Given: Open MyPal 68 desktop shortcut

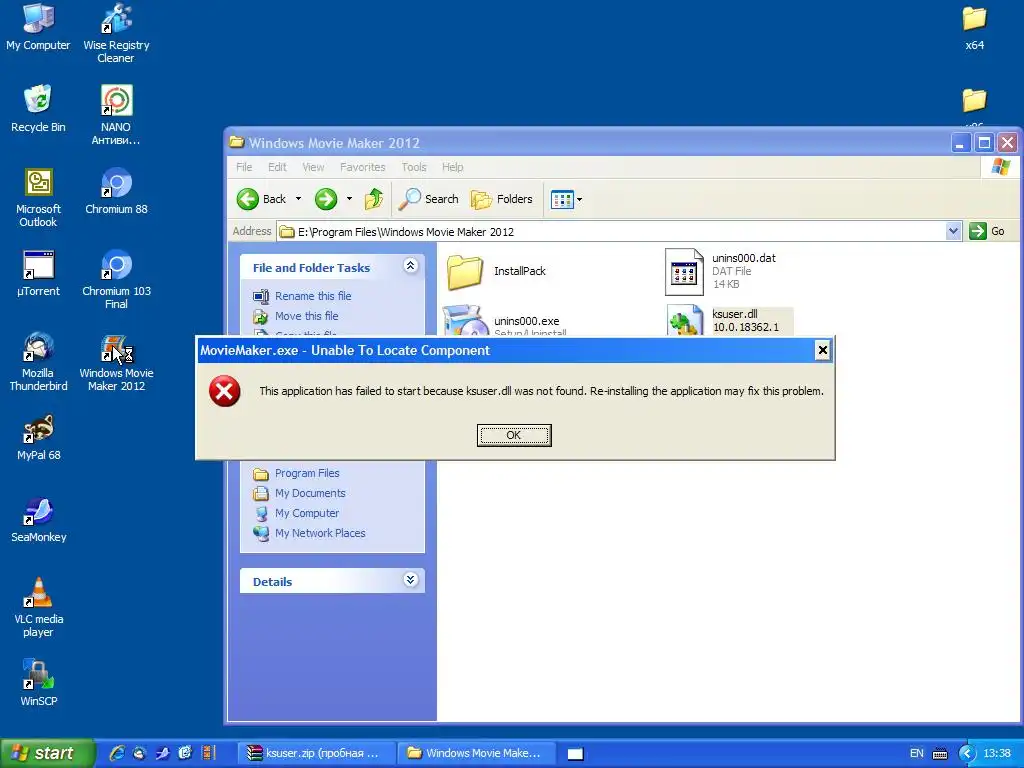Looking at the screenshot, I should 38,437.
